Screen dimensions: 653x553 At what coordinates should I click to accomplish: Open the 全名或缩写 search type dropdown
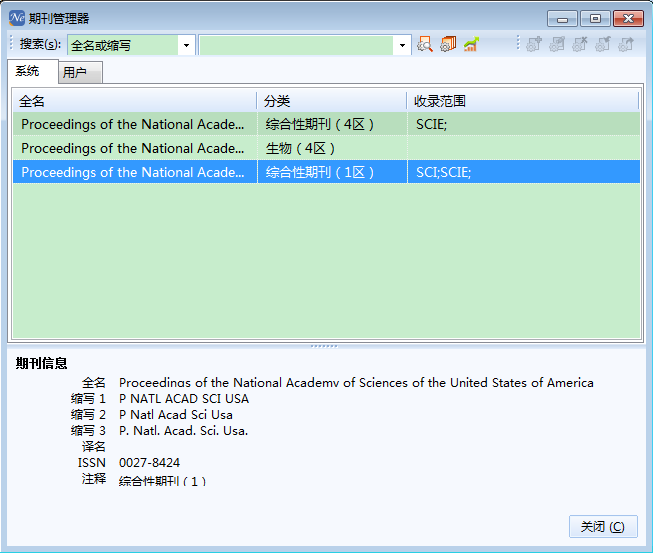[186, 45]
